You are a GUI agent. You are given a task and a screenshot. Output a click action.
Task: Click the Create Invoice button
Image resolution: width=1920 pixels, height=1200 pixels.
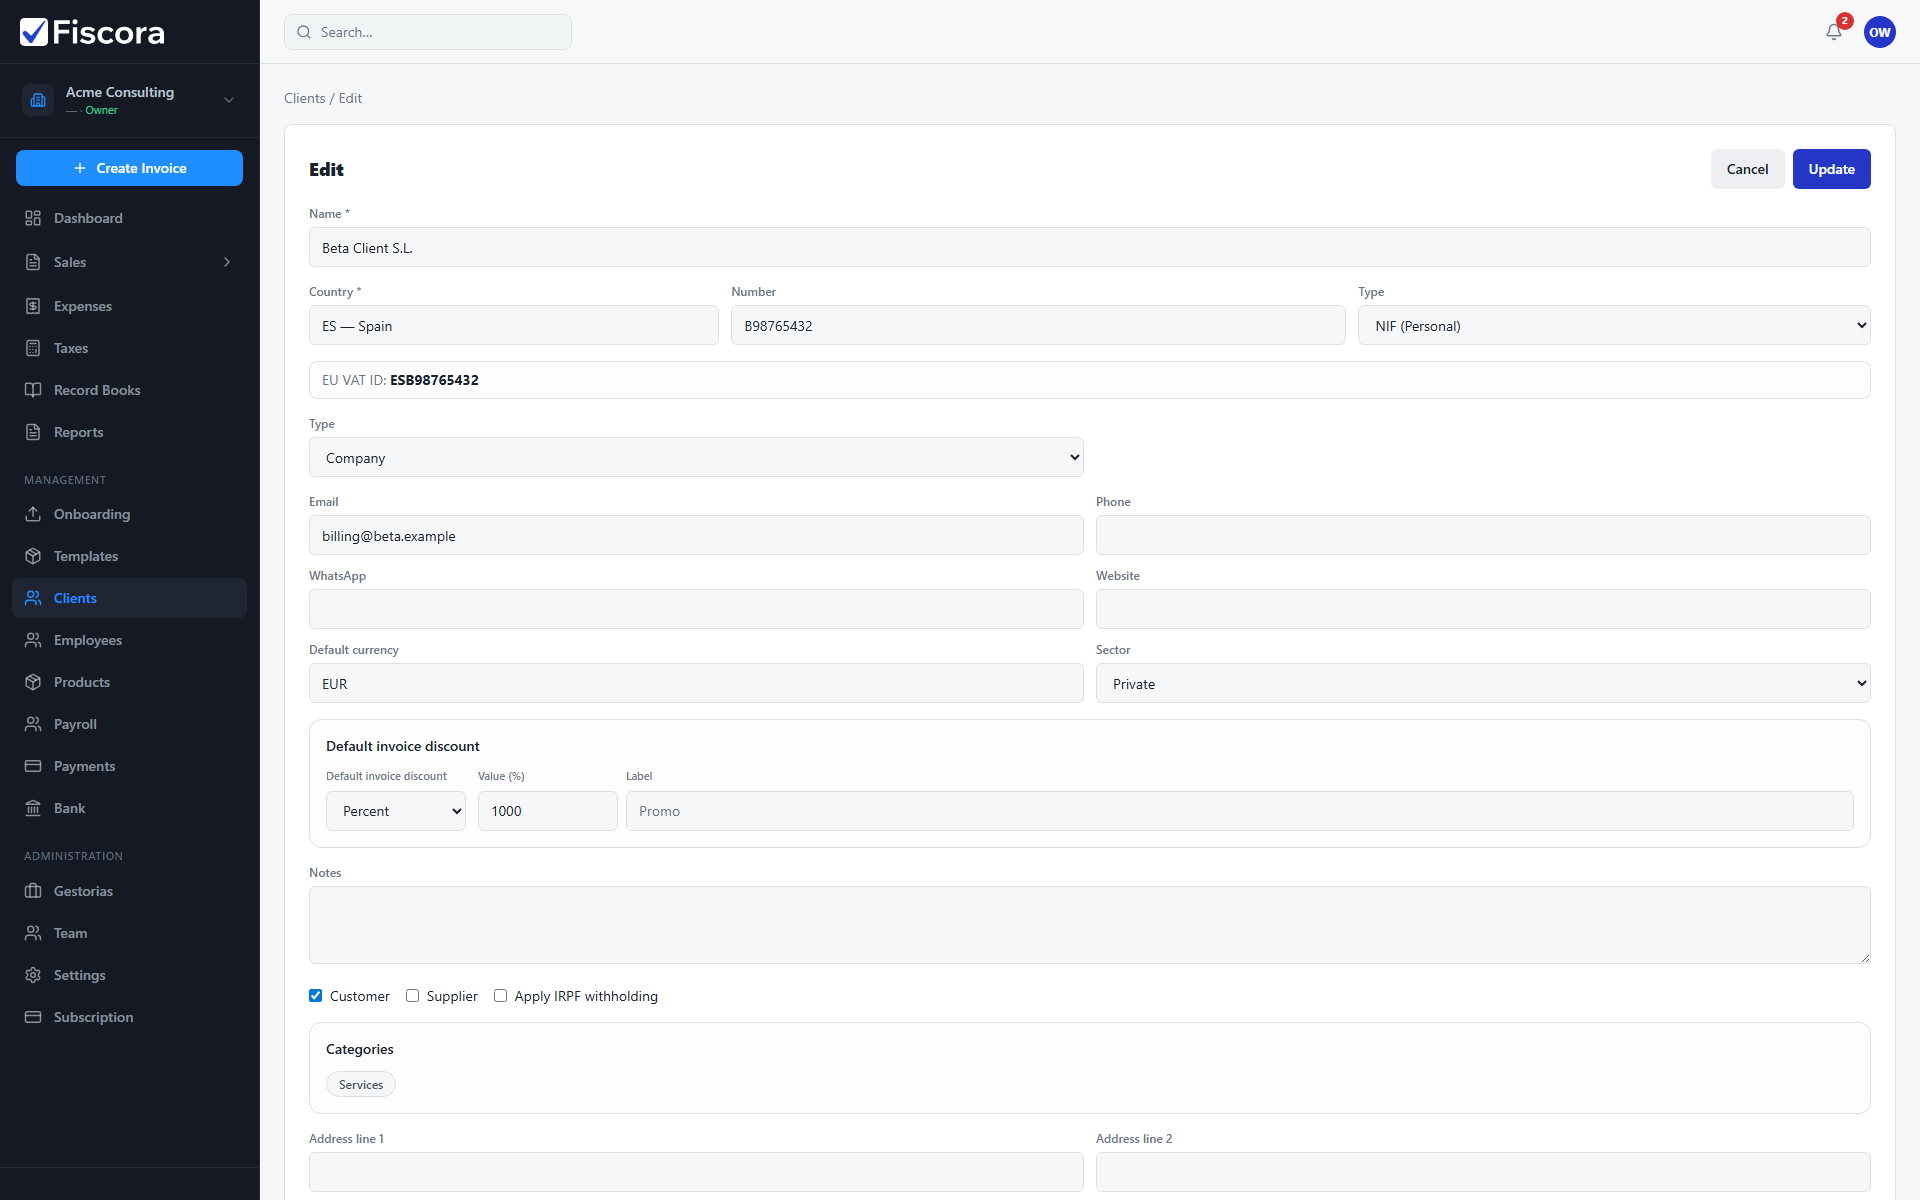[129, 168]
